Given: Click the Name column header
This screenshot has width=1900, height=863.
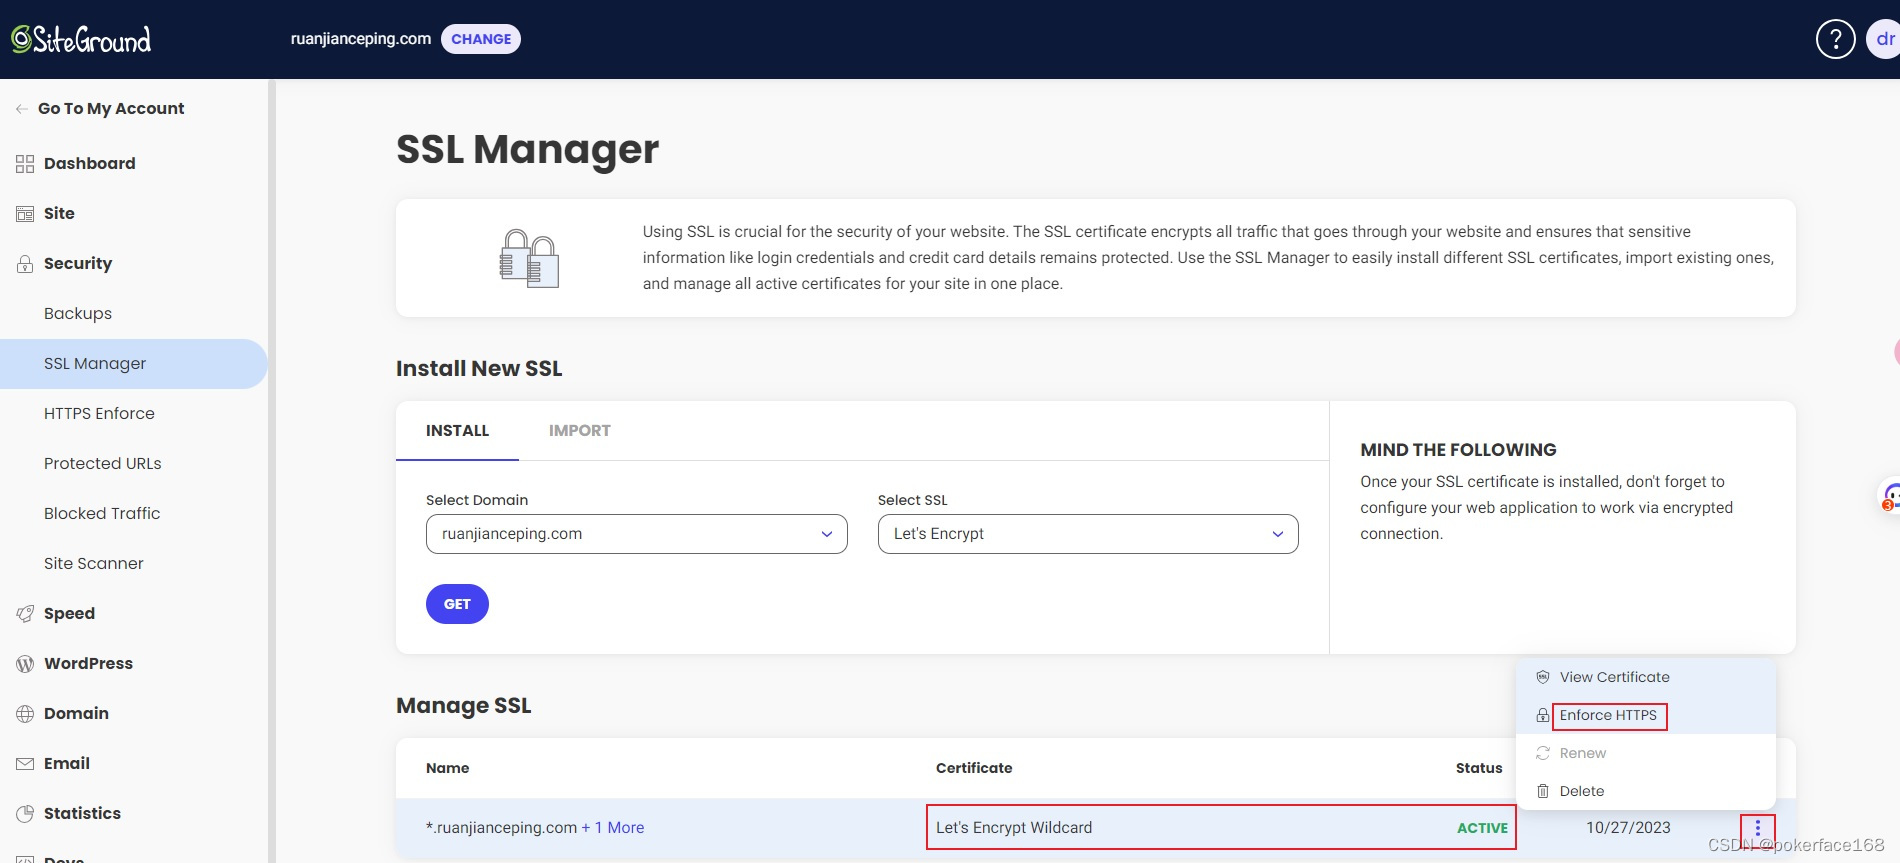Looking at the screenshot, I should (x=447, y=768).
